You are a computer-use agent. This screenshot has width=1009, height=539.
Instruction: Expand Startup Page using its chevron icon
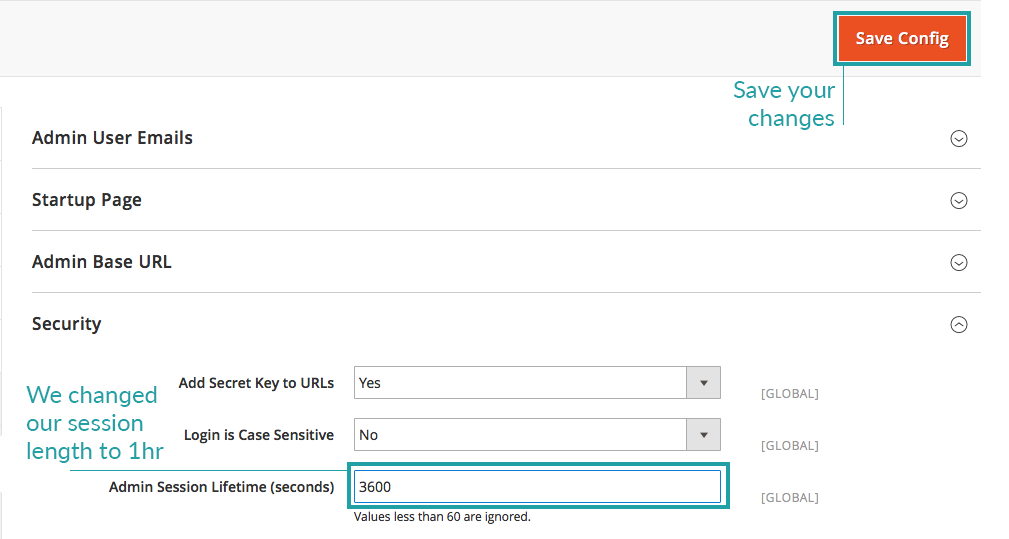coord(958,201)
